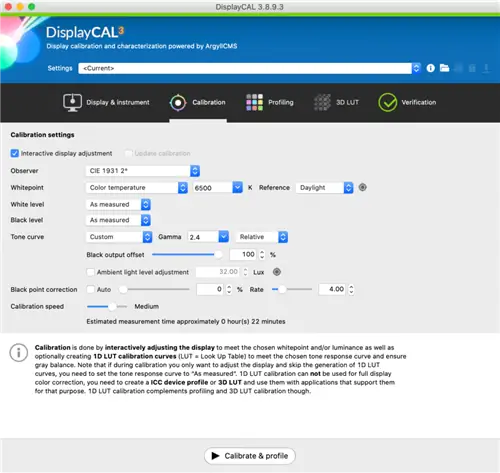Click the ambient Lux 32.00 value field

coord(217,272)
